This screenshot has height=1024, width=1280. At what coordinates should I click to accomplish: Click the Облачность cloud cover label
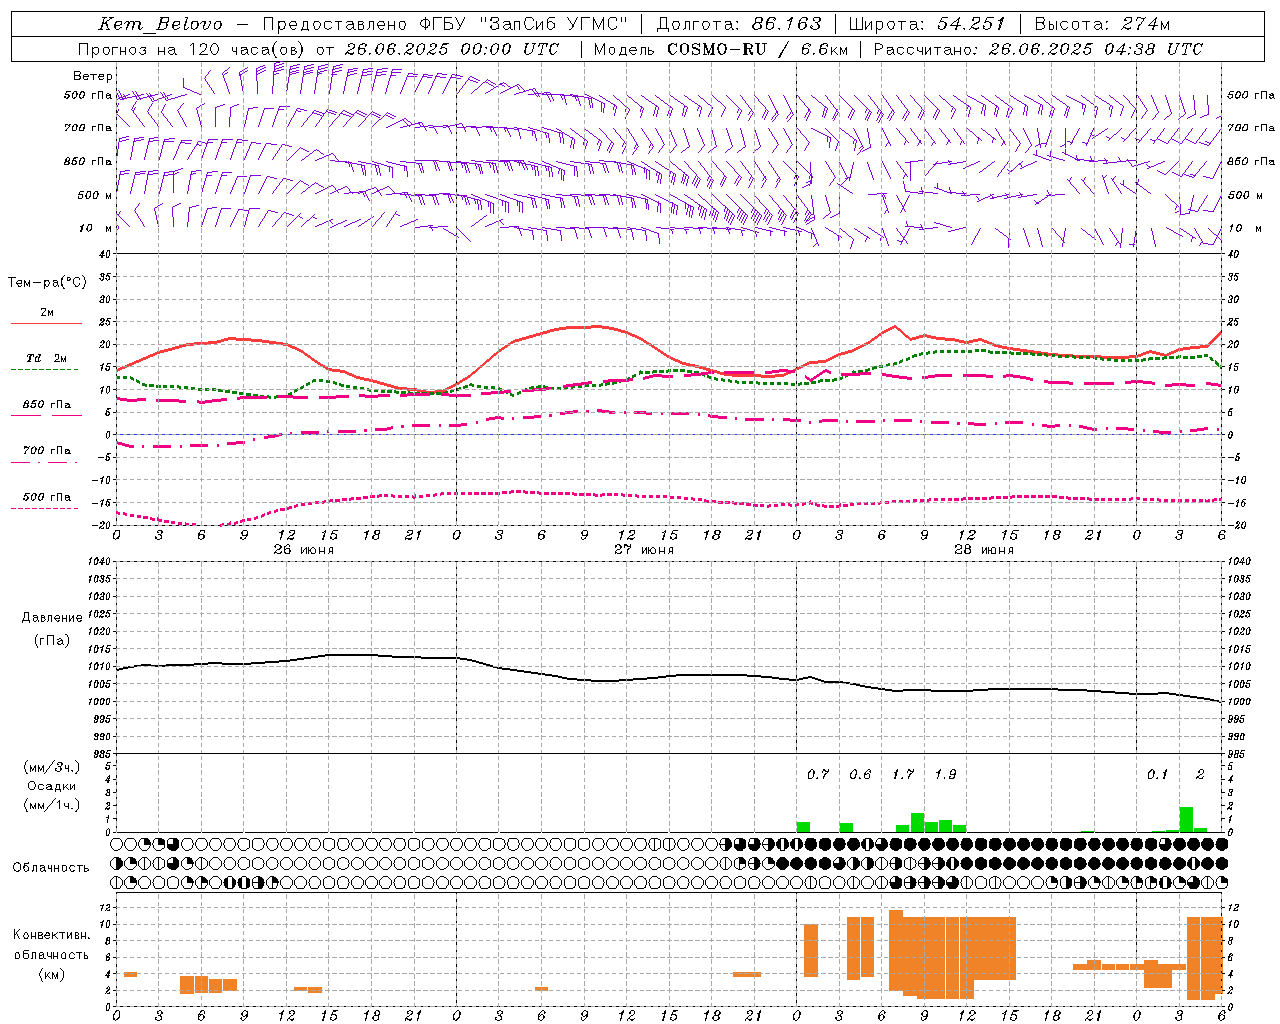tap(51, 867)
